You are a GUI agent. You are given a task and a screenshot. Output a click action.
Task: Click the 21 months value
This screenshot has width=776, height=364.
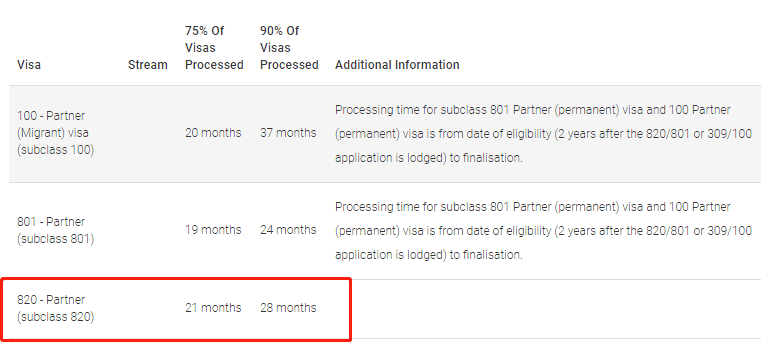click(x=213, y=308)
